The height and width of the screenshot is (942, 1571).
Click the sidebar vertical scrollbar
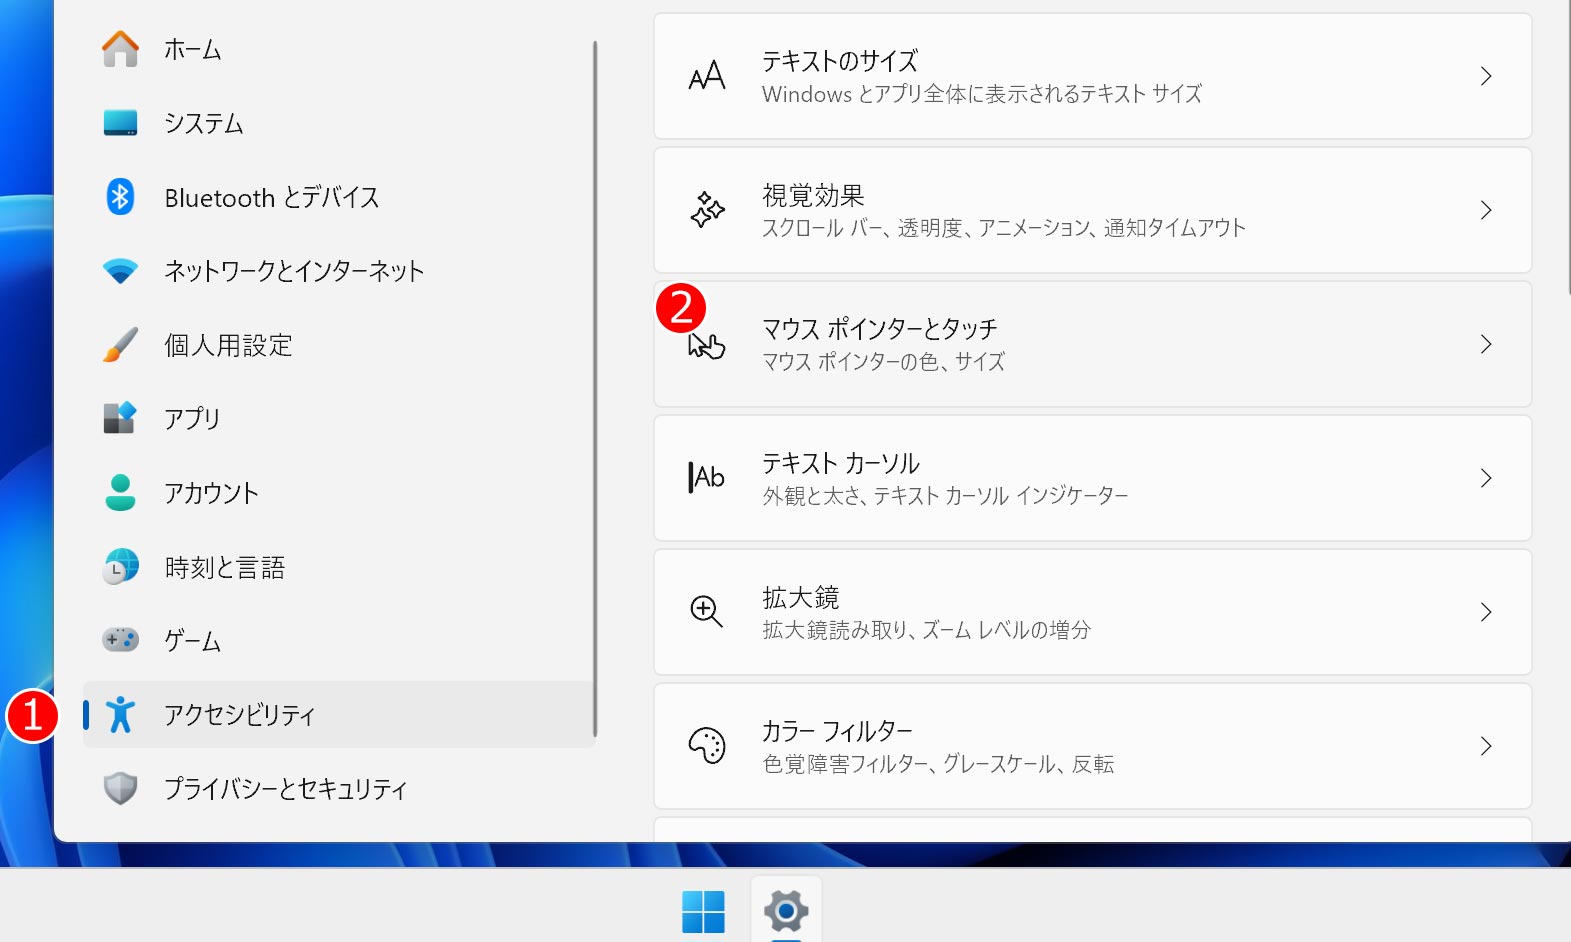click(x=595, y=388)
